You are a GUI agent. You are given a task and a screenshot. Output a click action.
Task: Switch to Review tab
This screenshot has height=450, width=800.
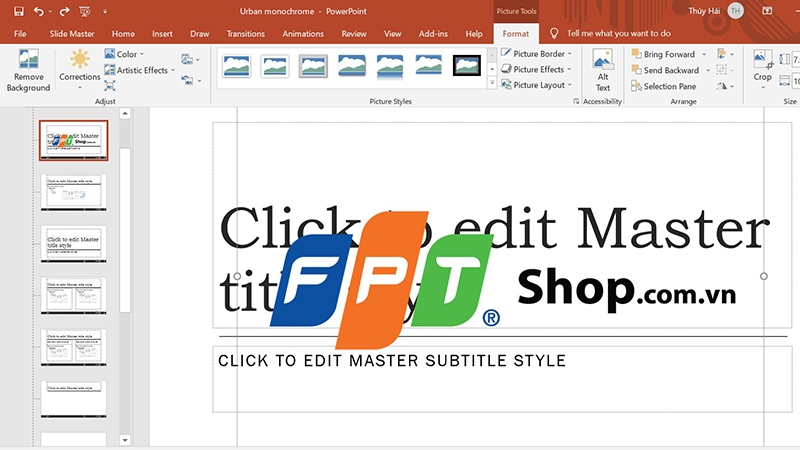[354, 34]
